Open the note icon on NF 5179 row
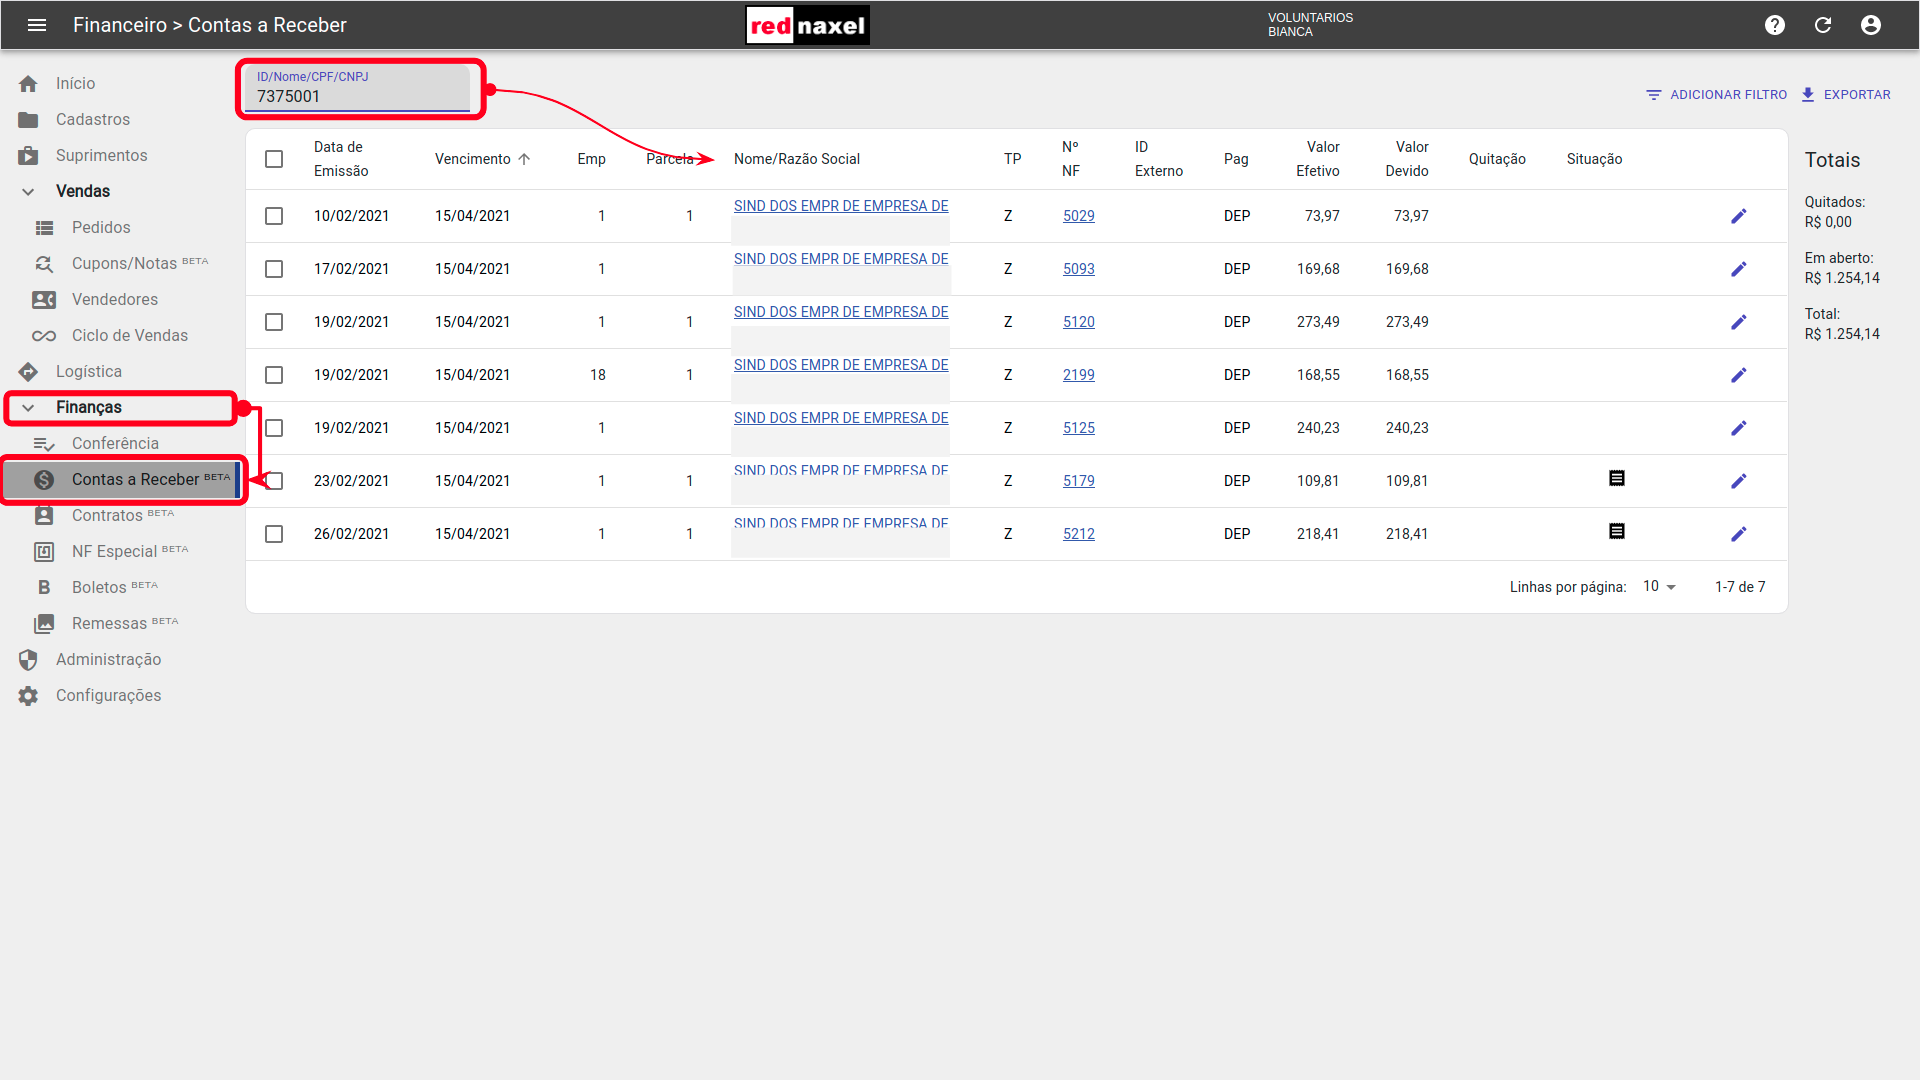Image resolution: width=1920 pixels, height=1080 pixels. pyautogui.click(x=1617, y=479)
